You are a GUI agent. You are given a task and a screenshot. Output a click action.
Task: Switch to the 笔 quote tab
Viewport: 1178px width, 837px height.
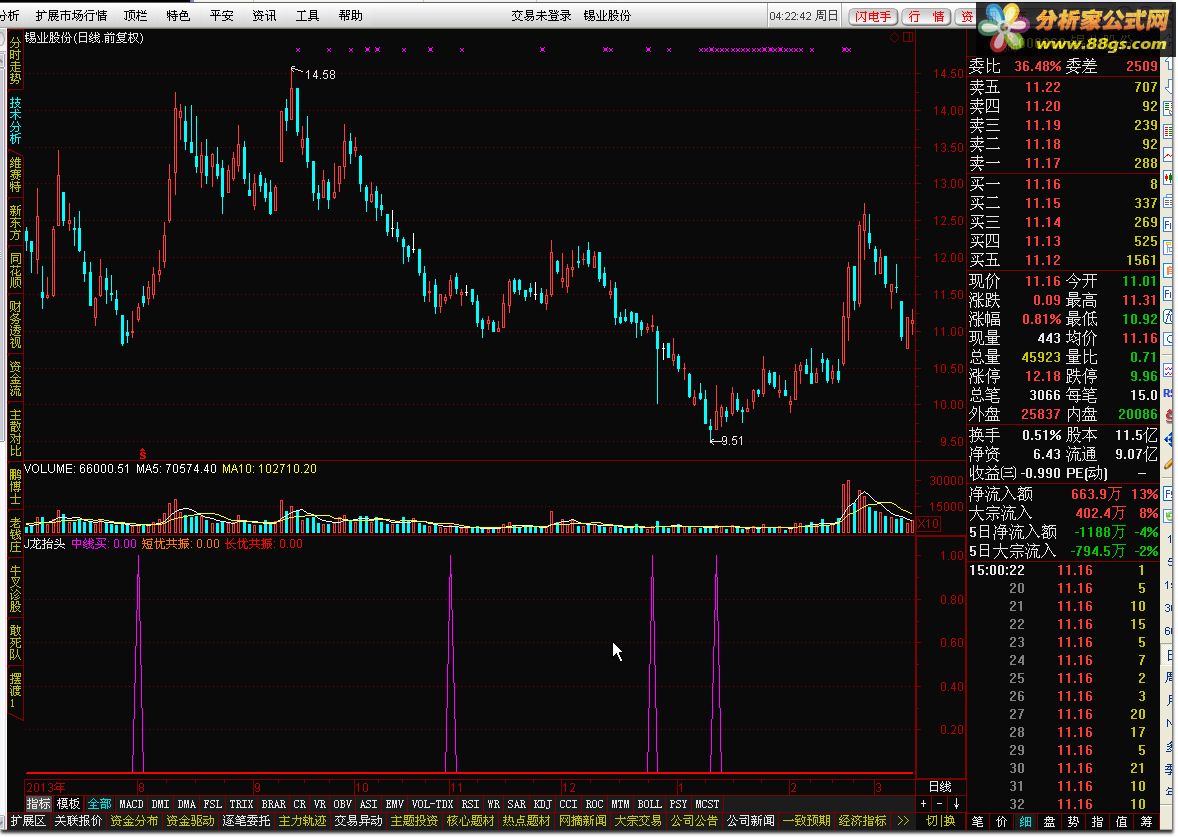977,822
